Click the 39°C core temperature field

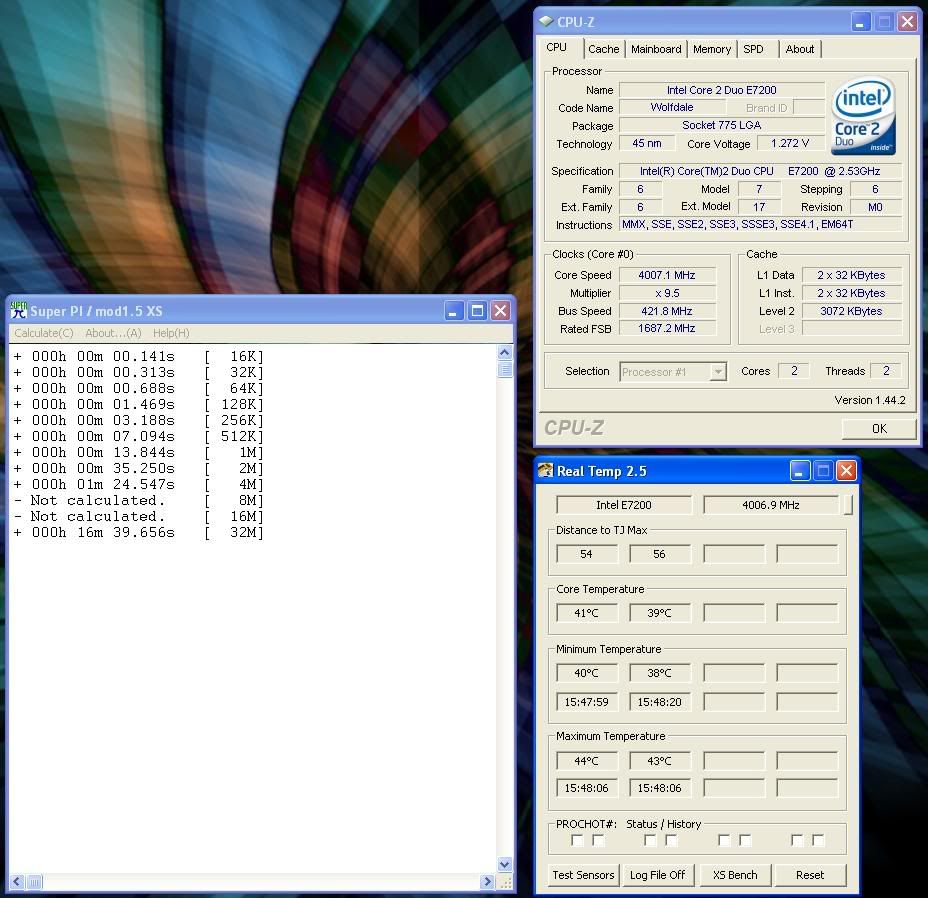point(659,613)
